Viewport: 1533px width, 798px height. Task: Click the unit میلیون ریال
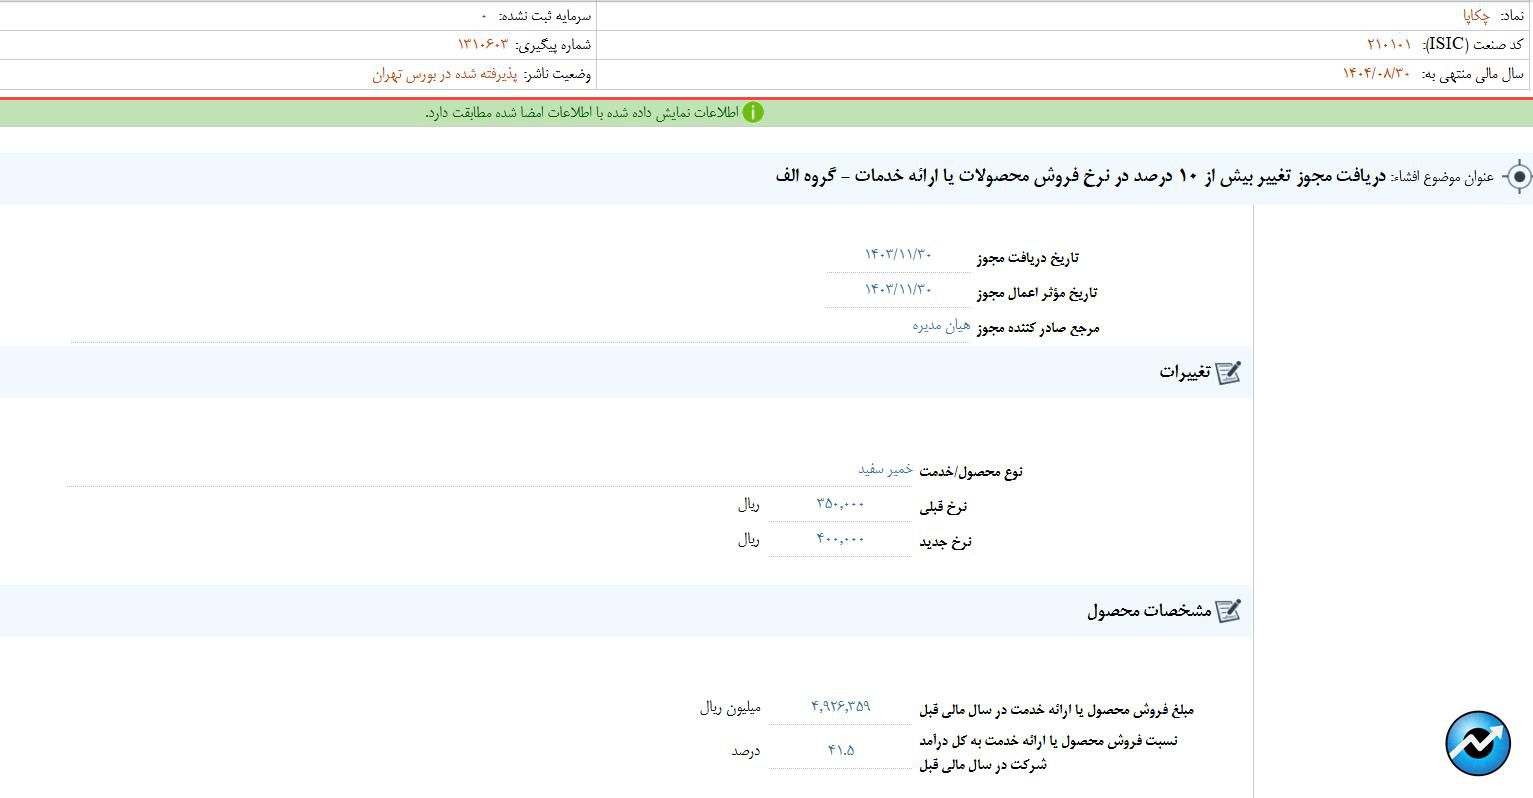pos(730,708)
